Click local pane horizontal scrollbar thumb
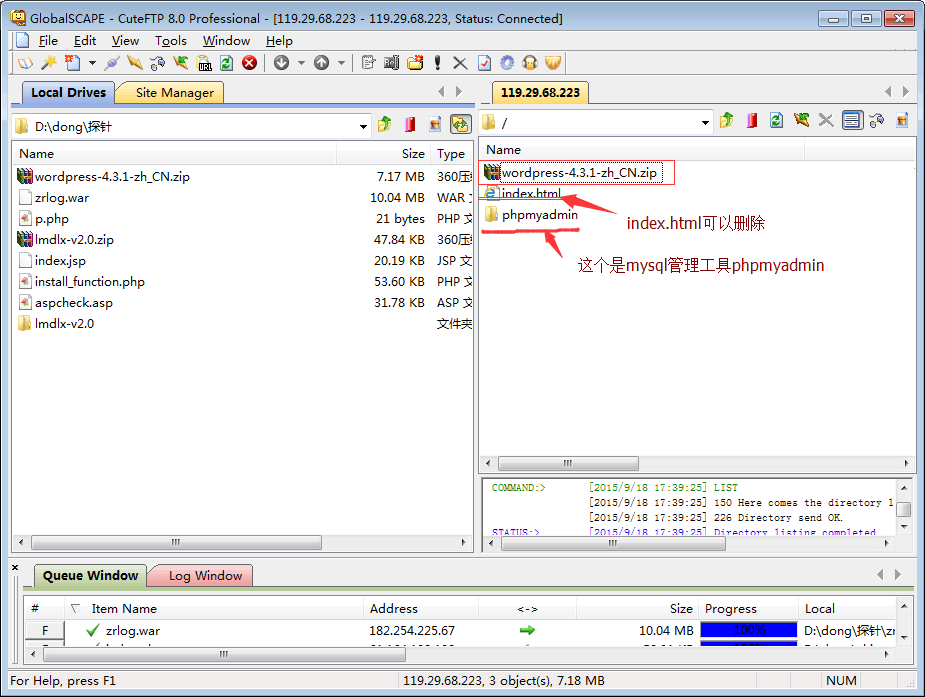Image resolution: width=925 pixels, height=697 pixels. 176,542
